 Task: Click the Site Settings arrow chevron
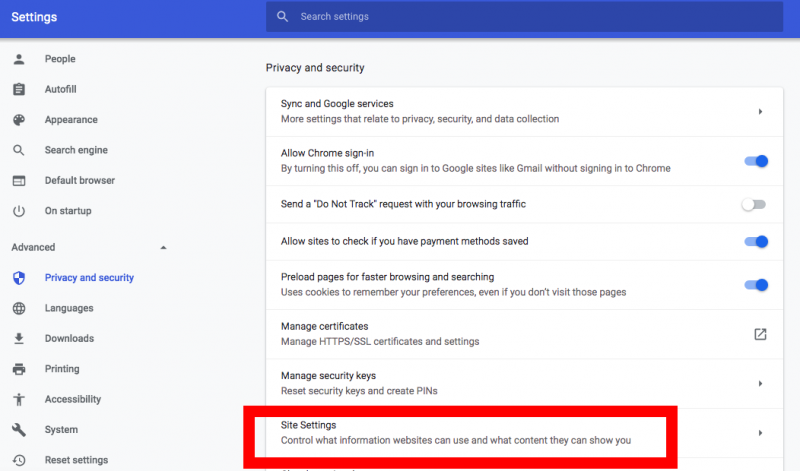(x=760, y=433)
